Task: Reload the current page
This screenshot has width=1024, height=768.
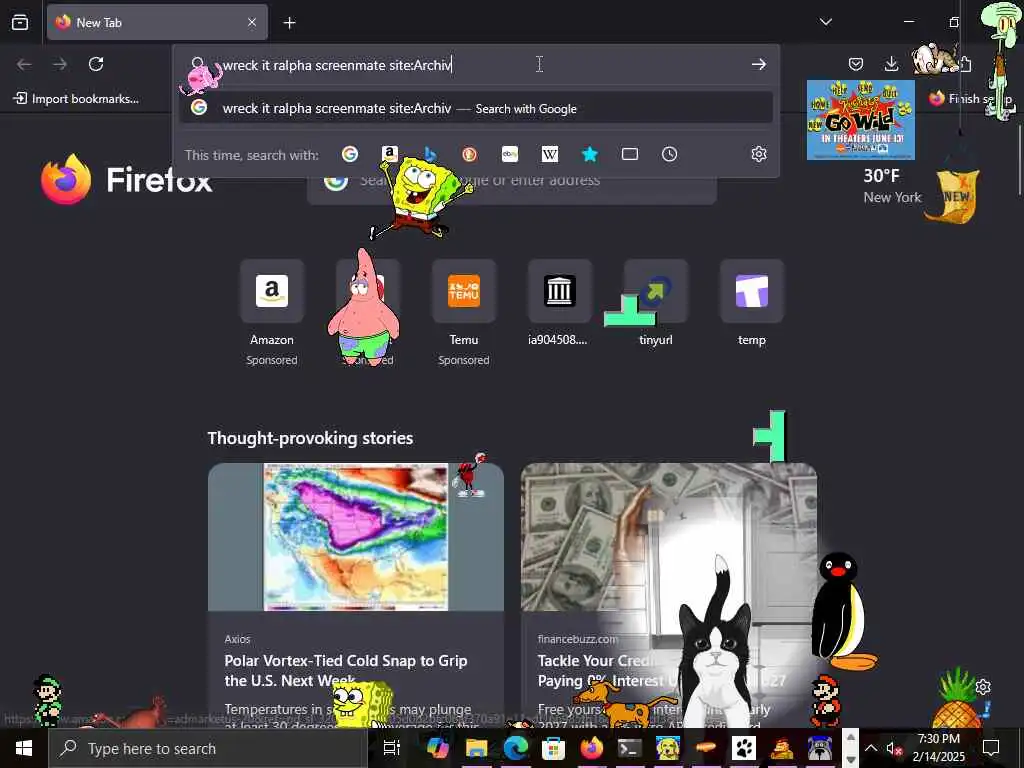Action: coord(96,64)
